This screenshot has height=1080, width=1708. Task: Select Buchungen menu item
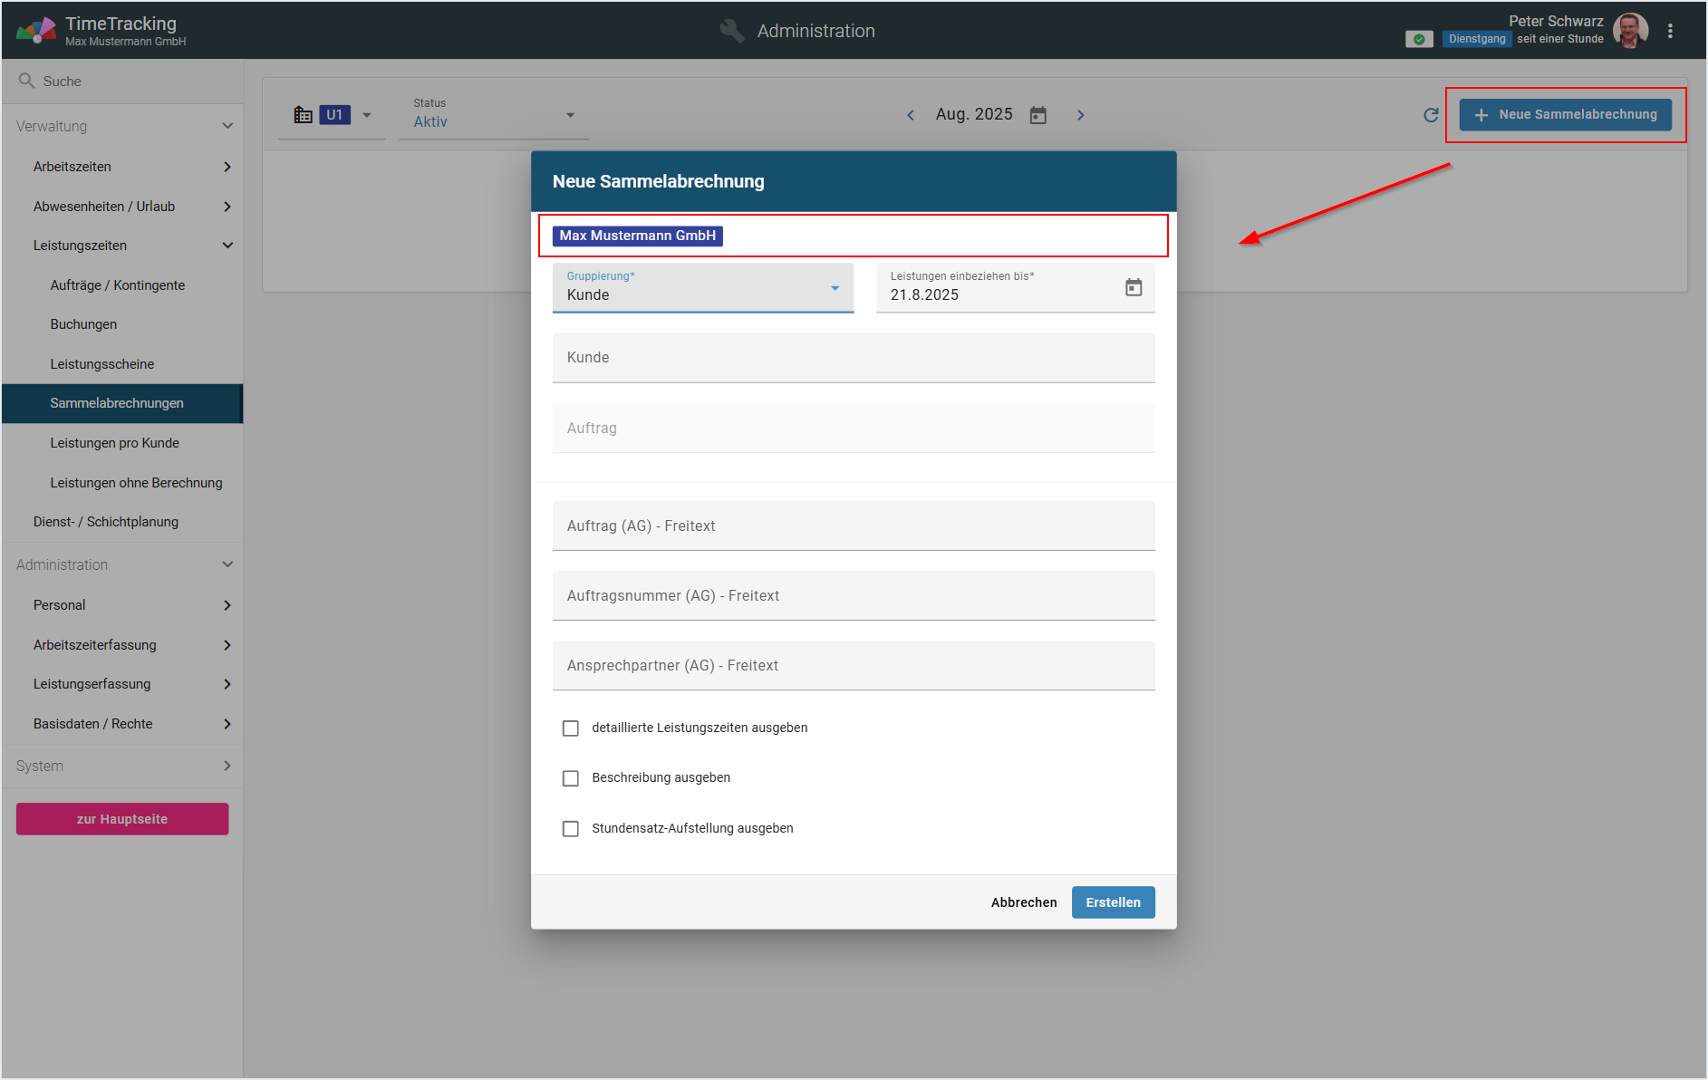pyautogui.click(x=84, y=325)
